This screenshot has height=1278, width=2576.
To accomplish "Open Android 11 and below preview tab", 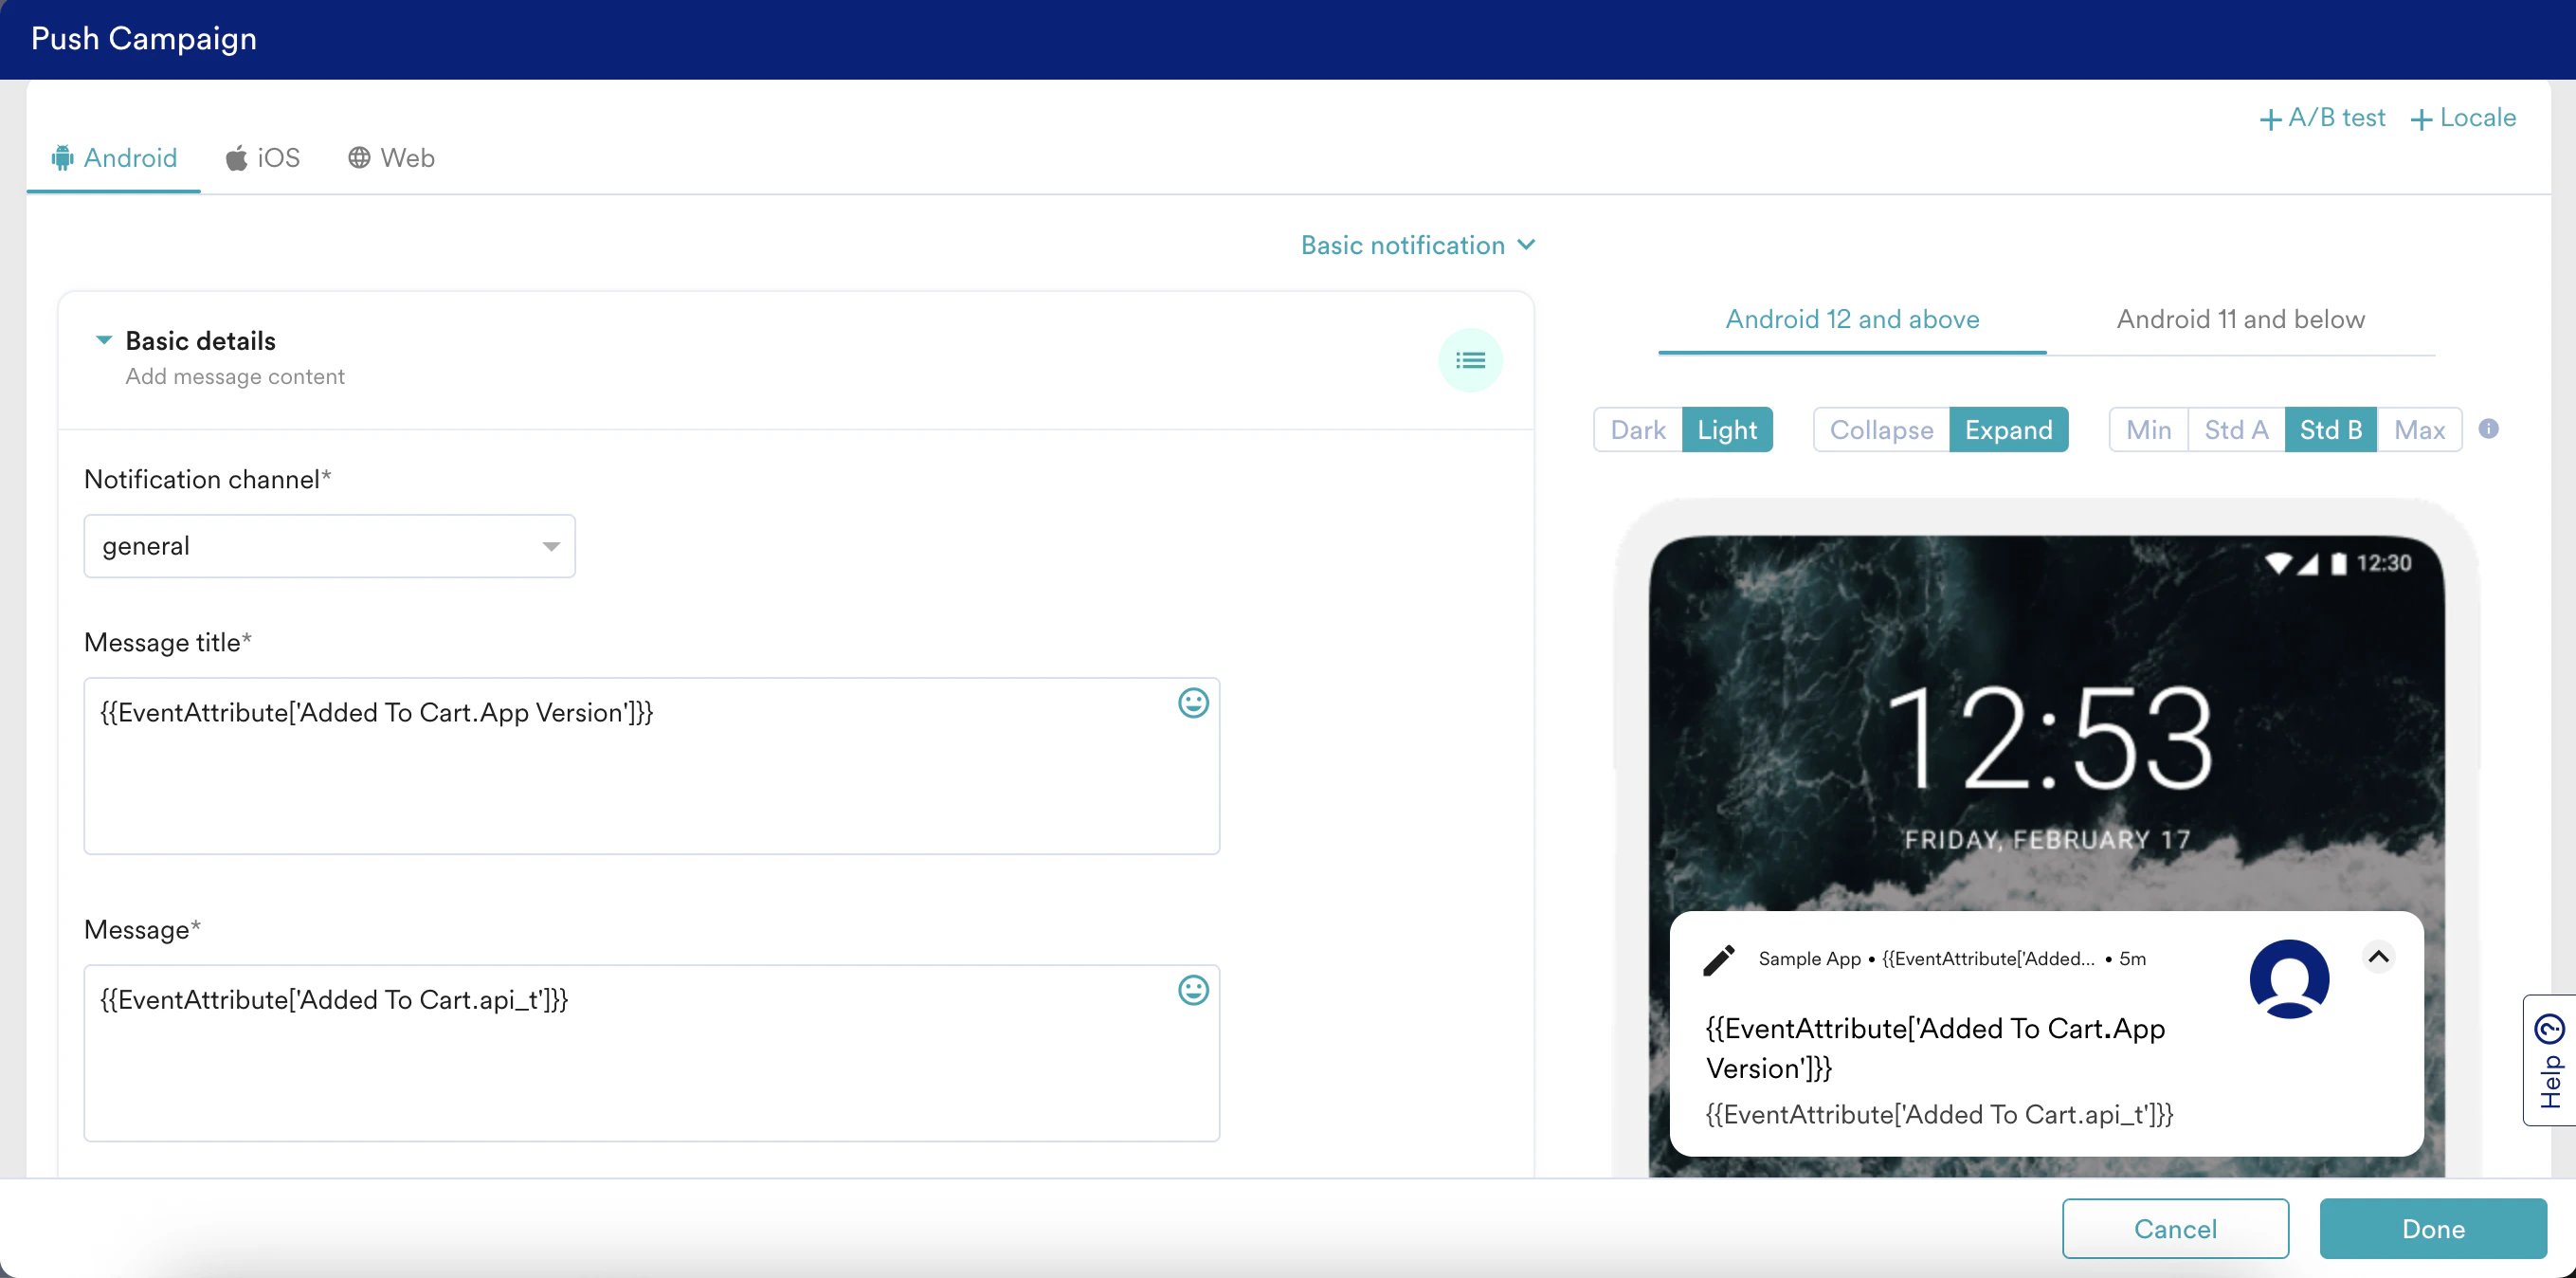I will pyautogui.click(x=2240, y=319).
